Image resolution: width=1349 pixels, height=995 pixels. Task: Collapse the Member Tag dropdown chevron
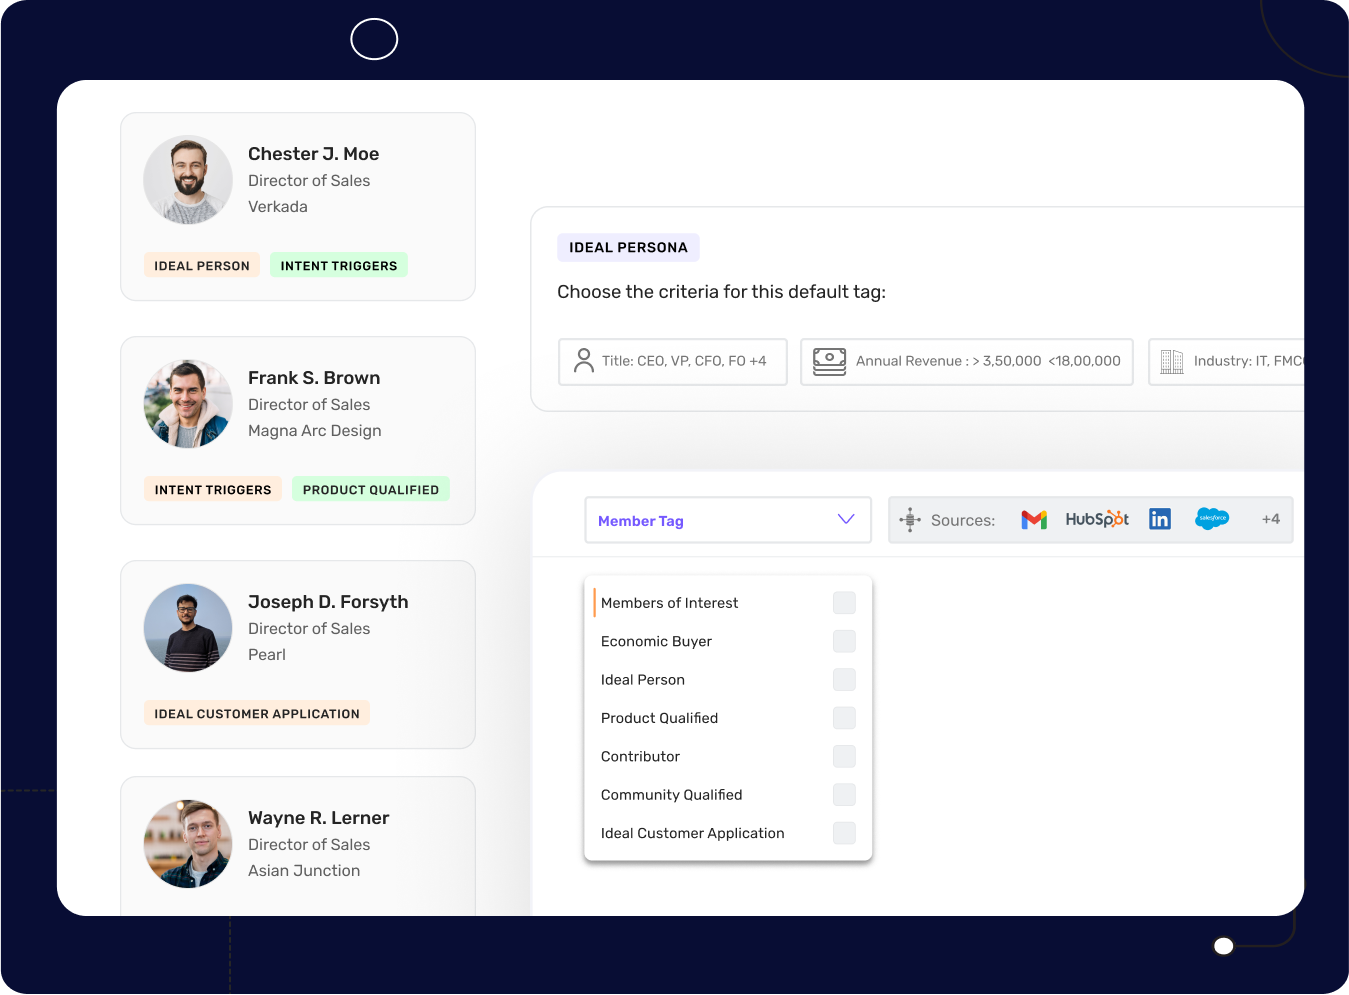pyautogui.click(x=846, y=519)
